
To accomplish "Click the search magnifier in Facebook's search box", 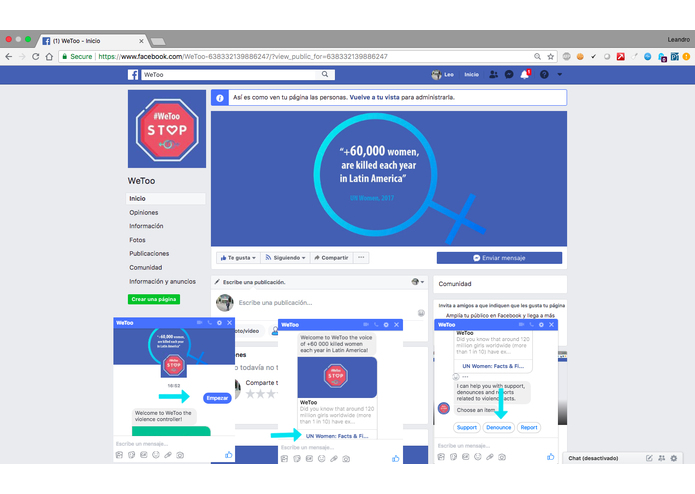I will tap(325, 74).
